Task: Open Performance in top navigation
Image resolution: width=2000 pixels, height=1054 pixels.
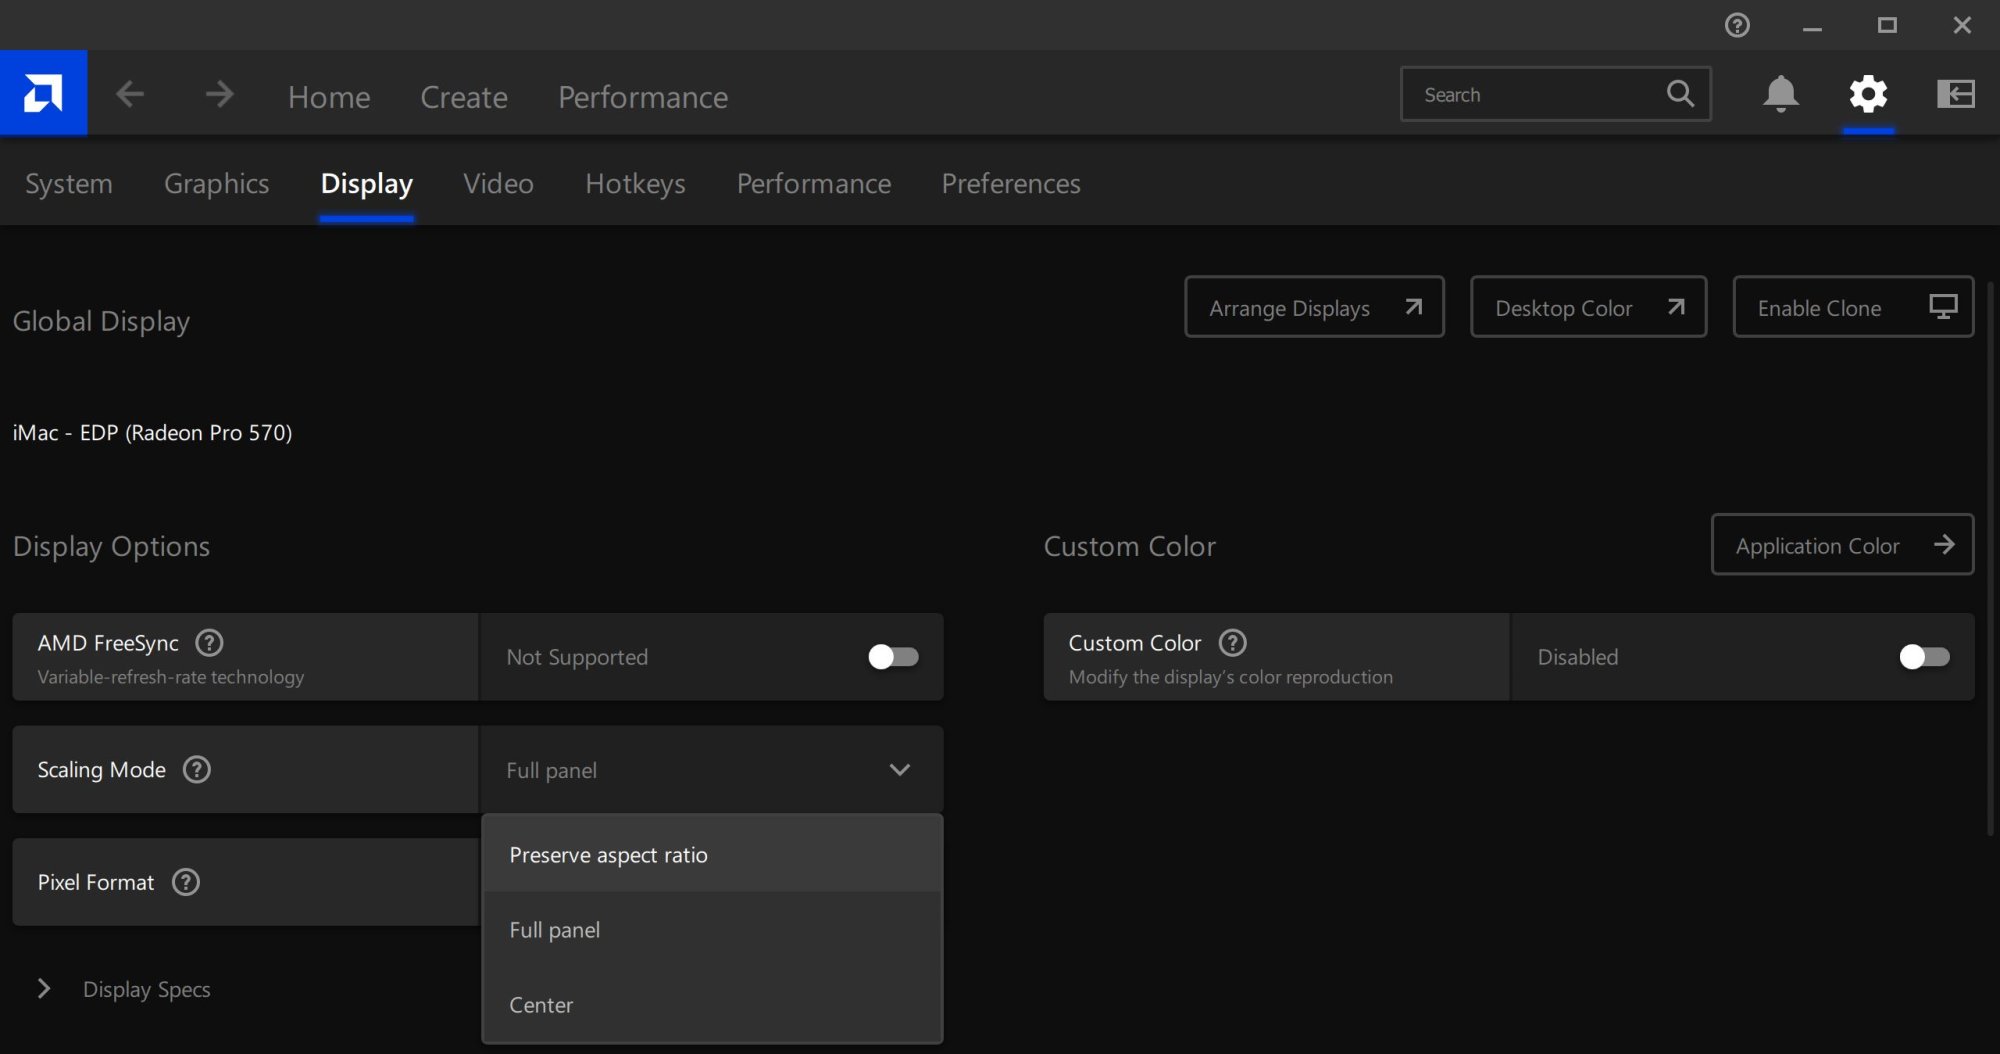Action: (x=643, y=97)
